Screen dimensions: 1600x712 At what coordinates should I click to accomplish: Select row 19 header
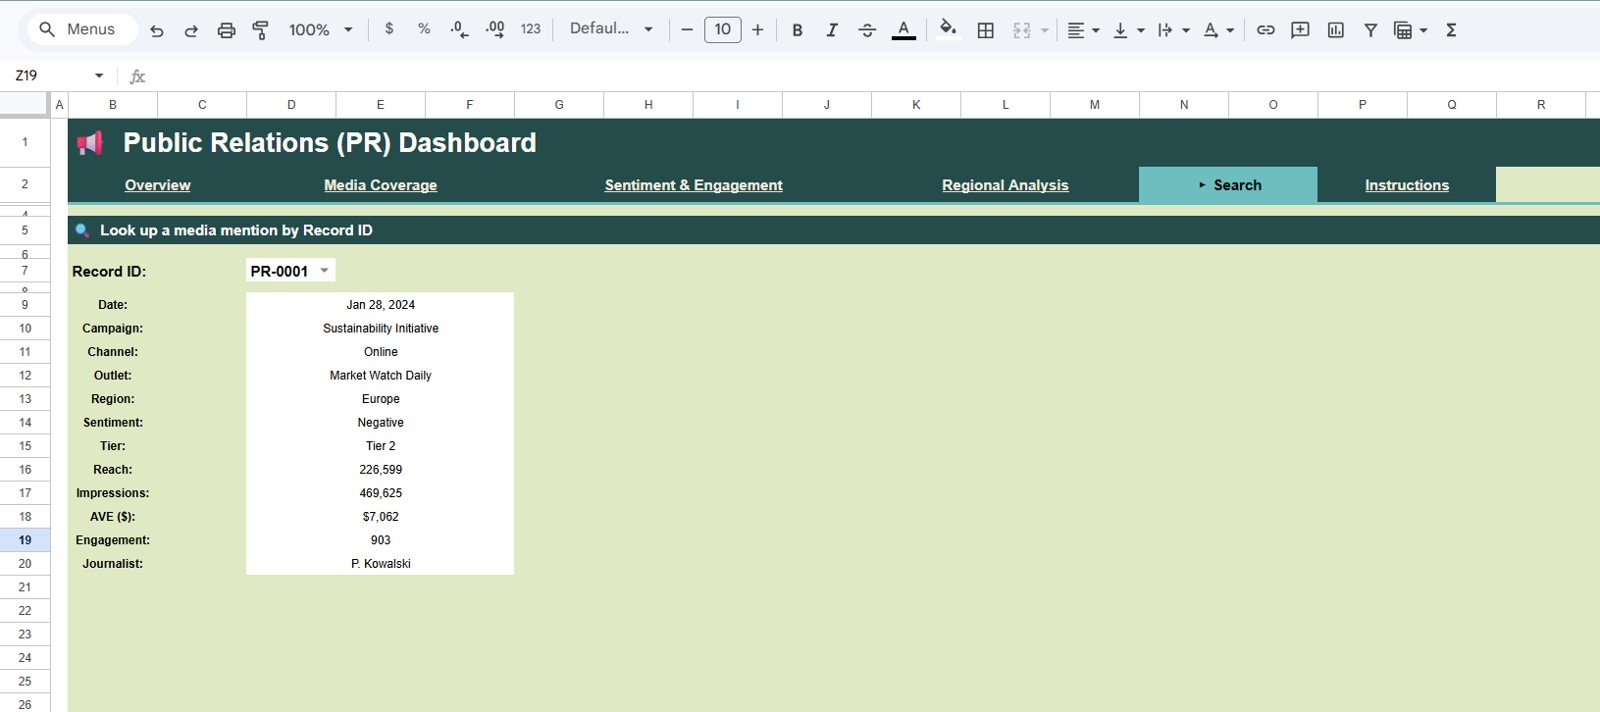point(25,540)
